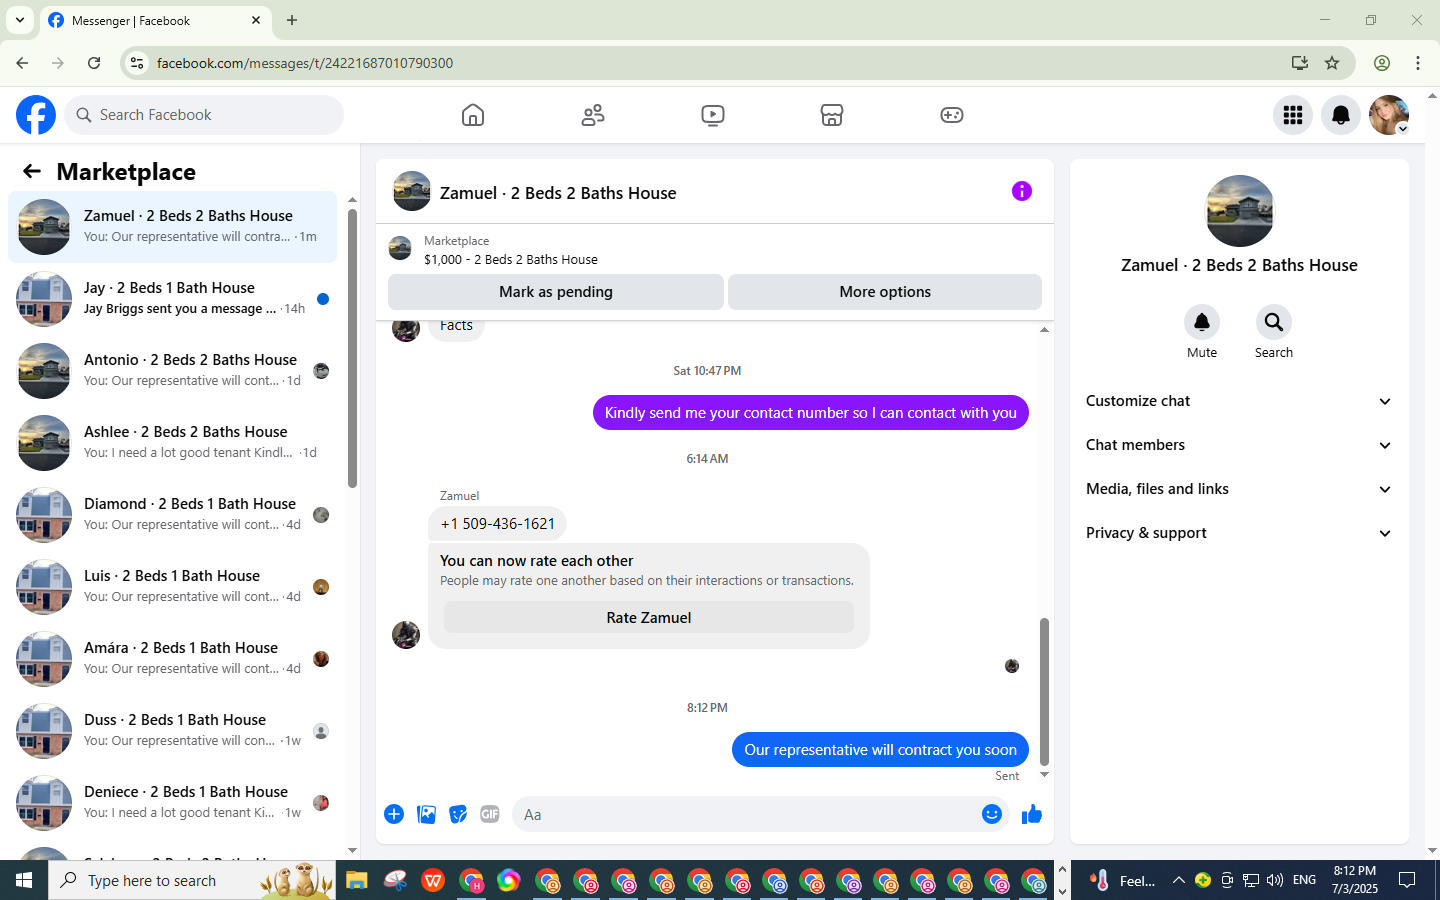Open Amára 2 Beds 1 Bath House chat

tap(172, 659)
